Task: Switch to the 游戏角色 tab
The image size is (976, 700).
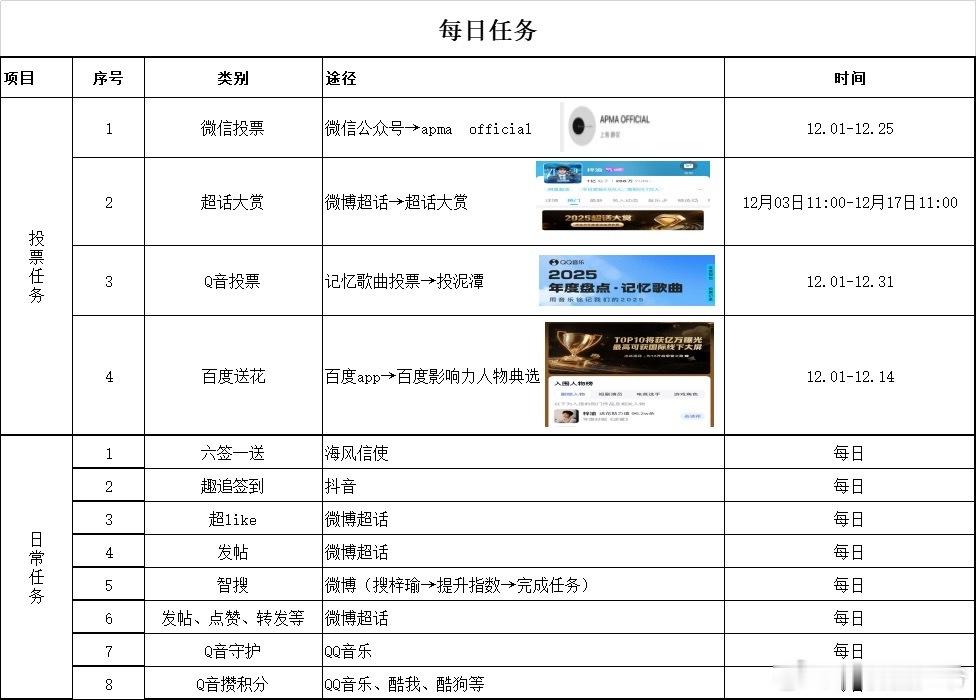Action: click(x=686, y=394)
